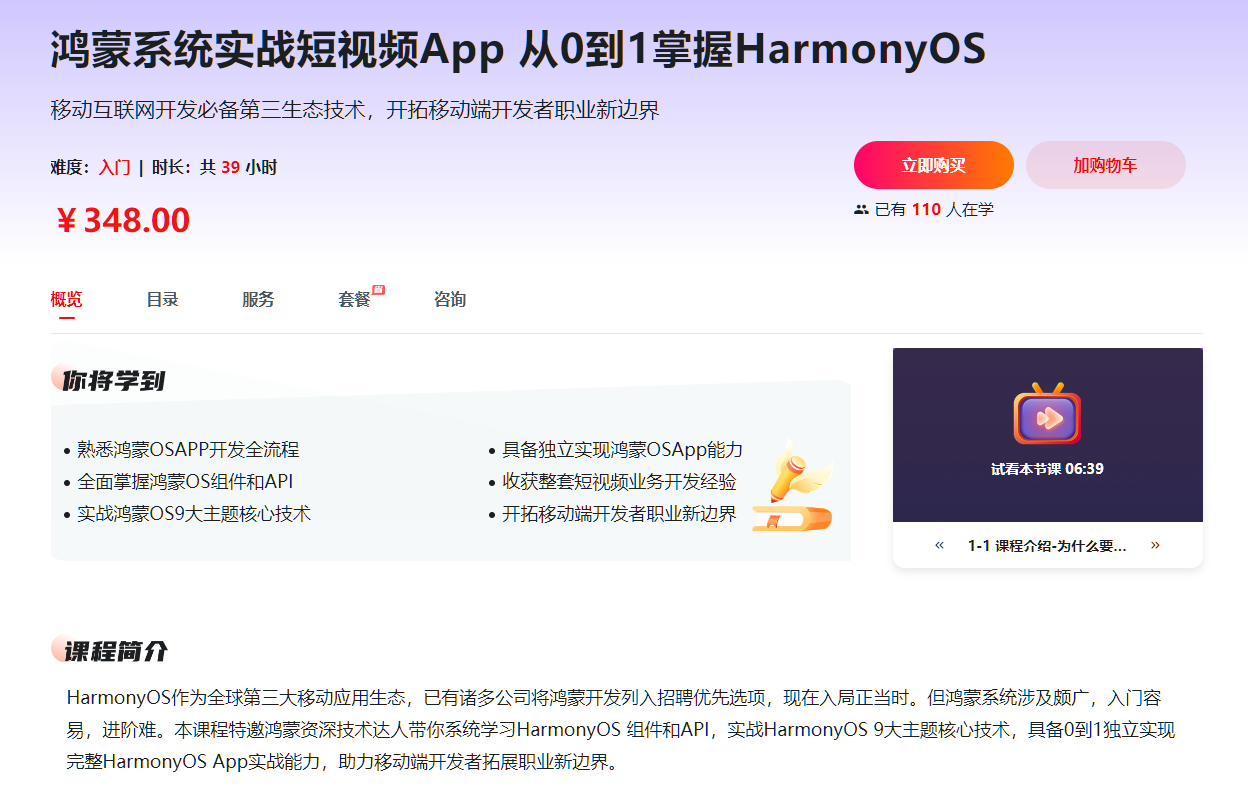The image size is (1248, 803).
Task: Switch to the 咨询 tab
Action: pos(450,299)
